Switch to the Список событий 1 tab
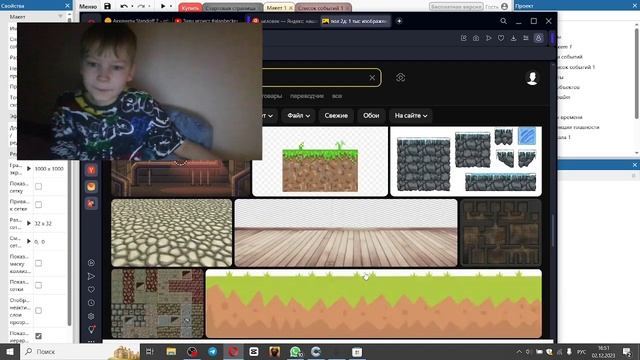640x360 pixels. [x=323, y=8]
